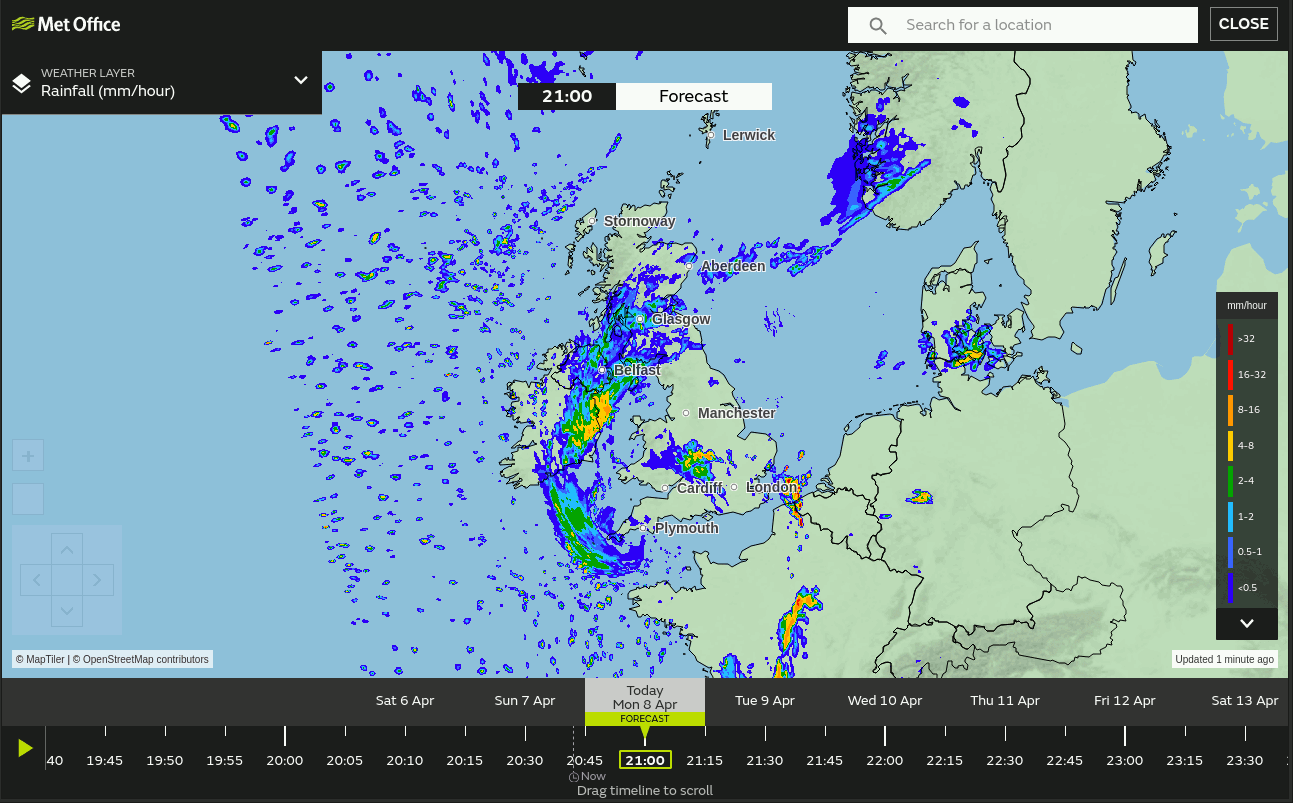This screenshot has height=803, width=1293.
Task: Pan the map up with arrow
Action: pos(67,550)
